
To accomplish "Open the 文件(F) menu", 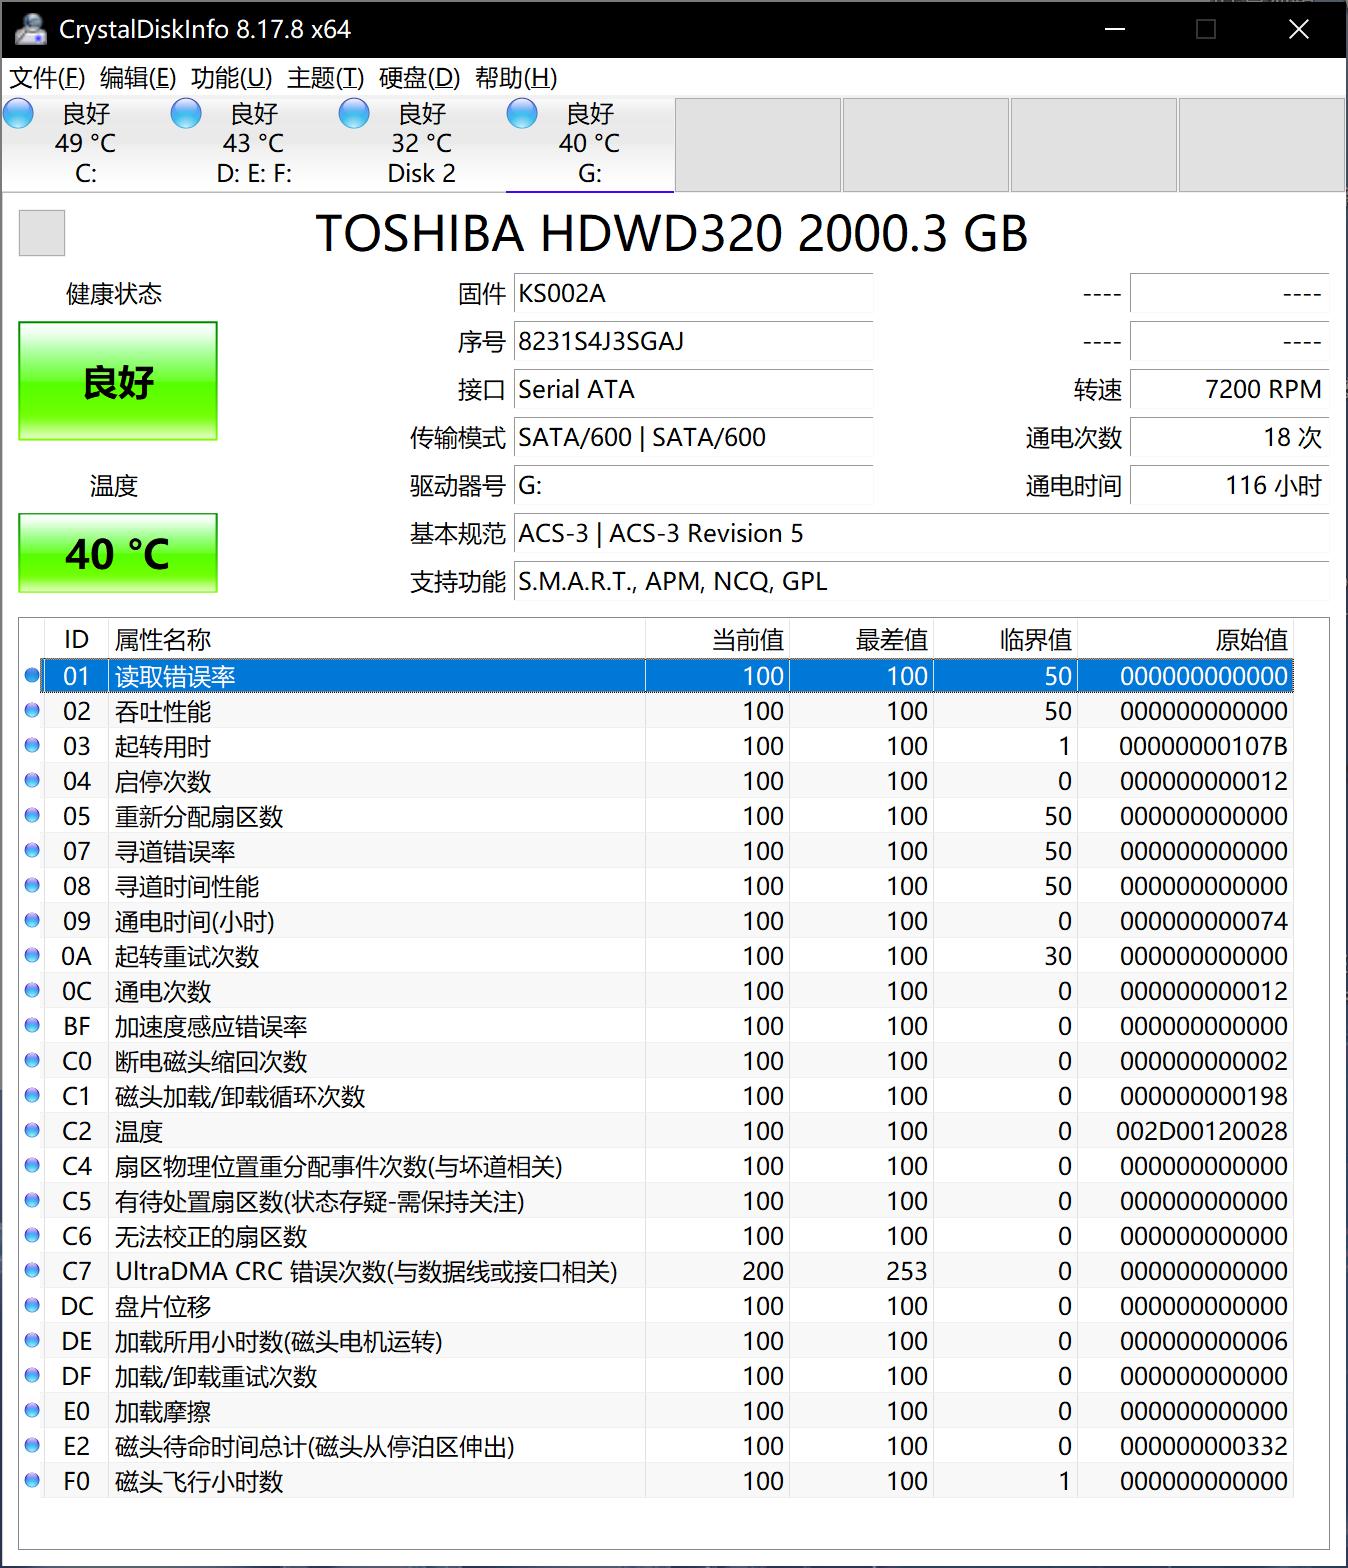I will click(x=47, y=78).
